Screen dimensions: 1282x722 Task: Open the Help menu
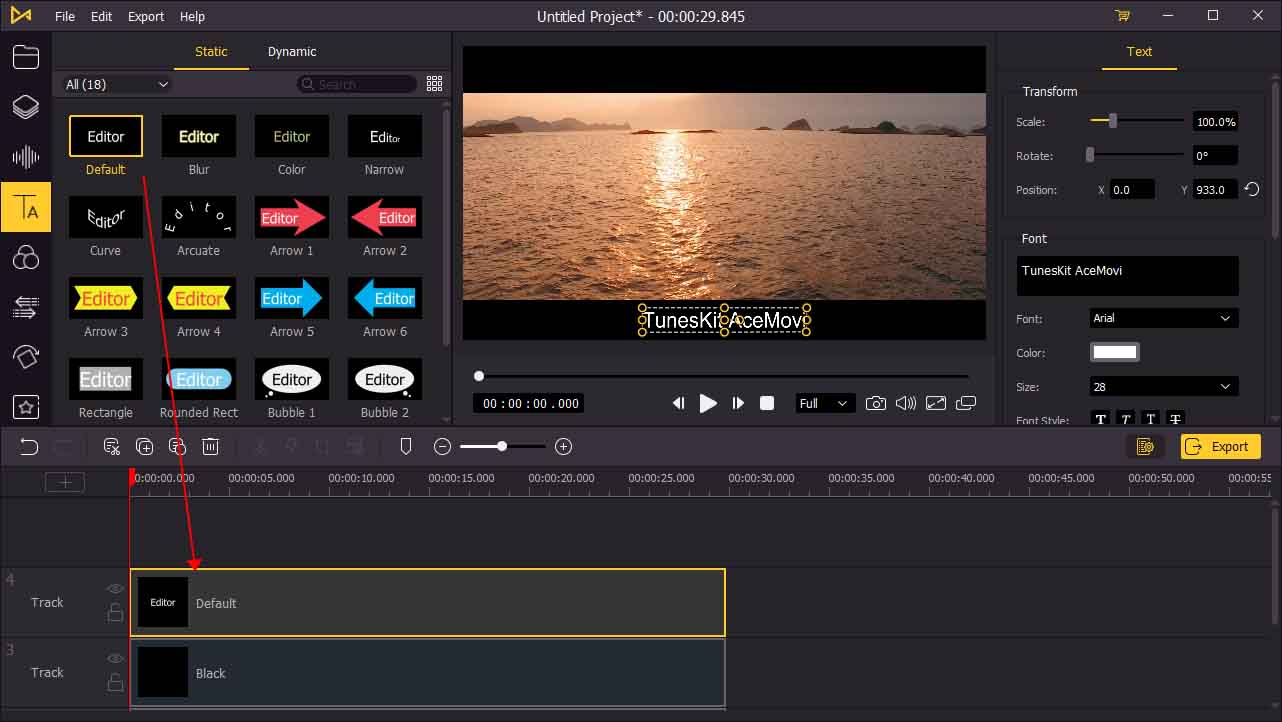point(192,16)
